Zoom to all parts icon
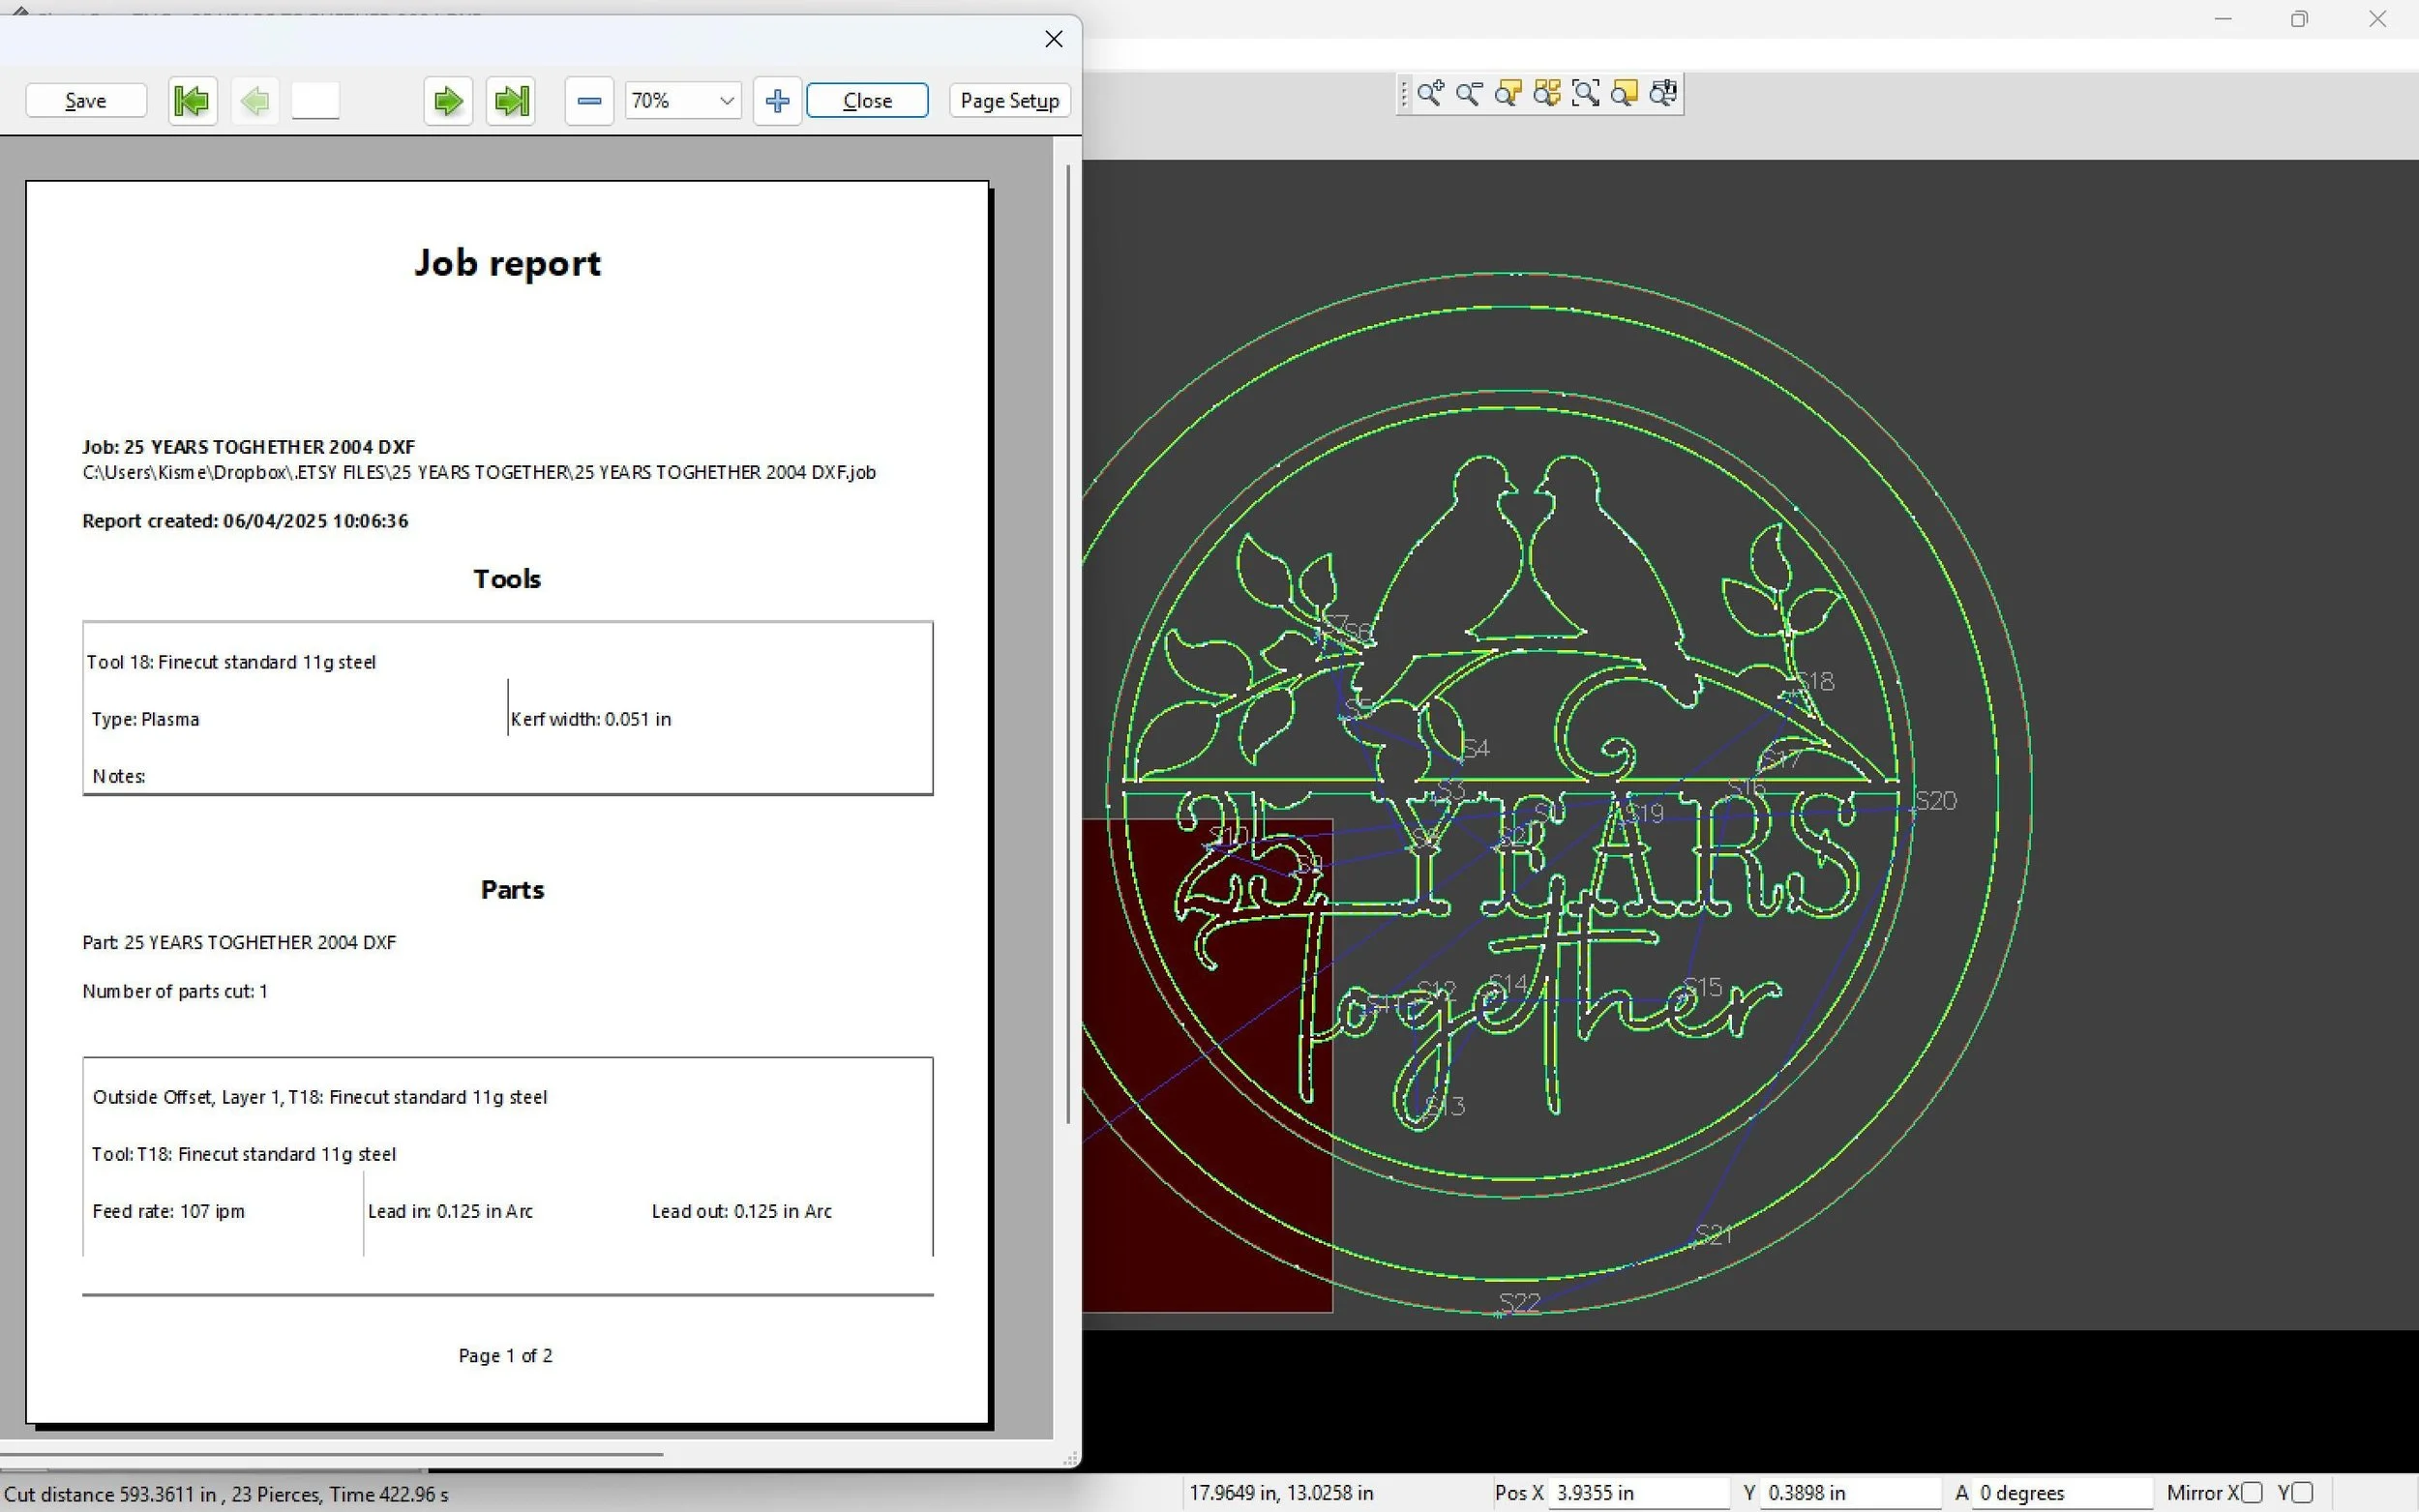Image resolution: width=2419 pixels, height=1512 pixels. [1547, 94]
